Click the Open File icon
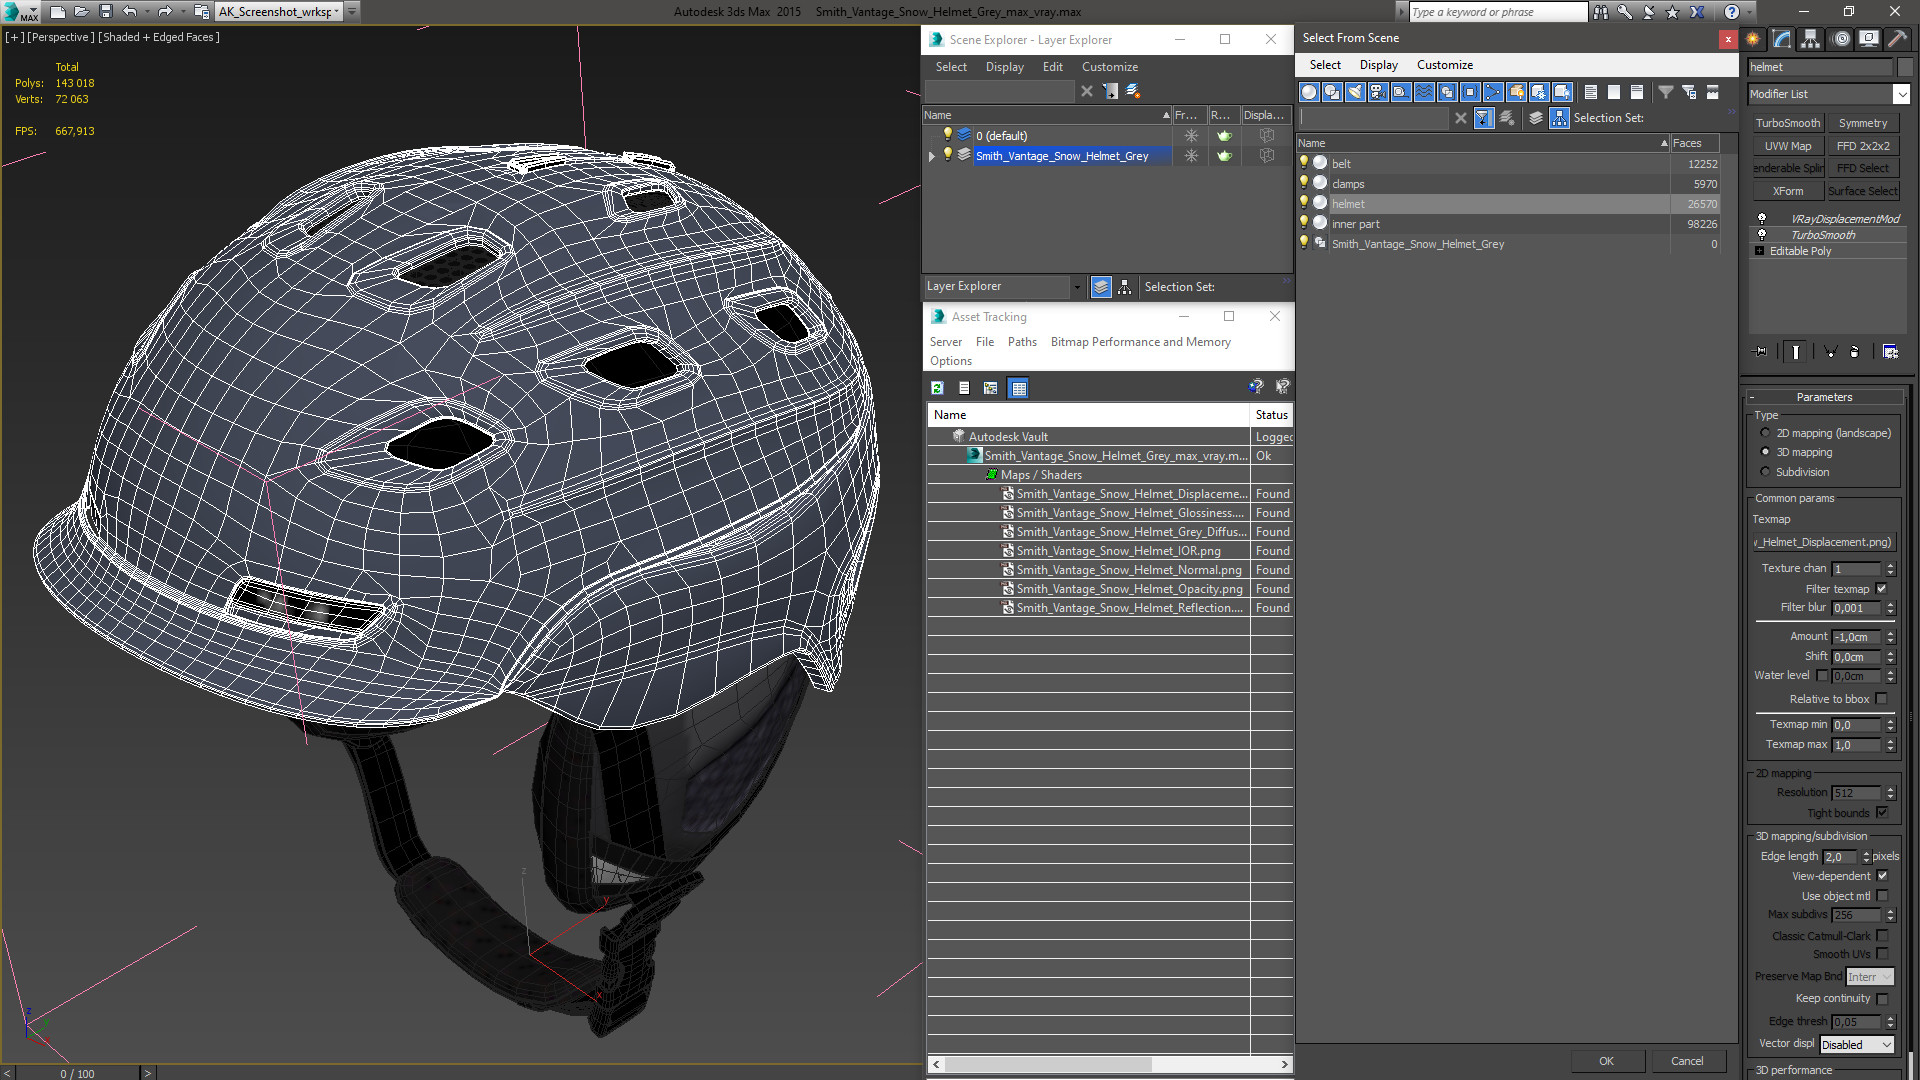Image resolution: width=1920 pixels, height=1080 pixels. tap(81, 12)
